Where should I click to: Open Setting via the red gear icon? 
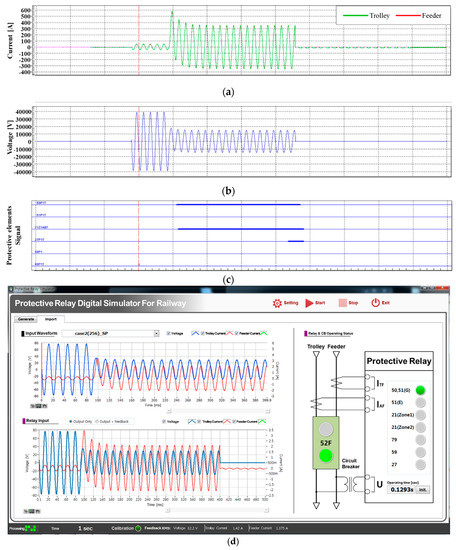click(277, 303)
